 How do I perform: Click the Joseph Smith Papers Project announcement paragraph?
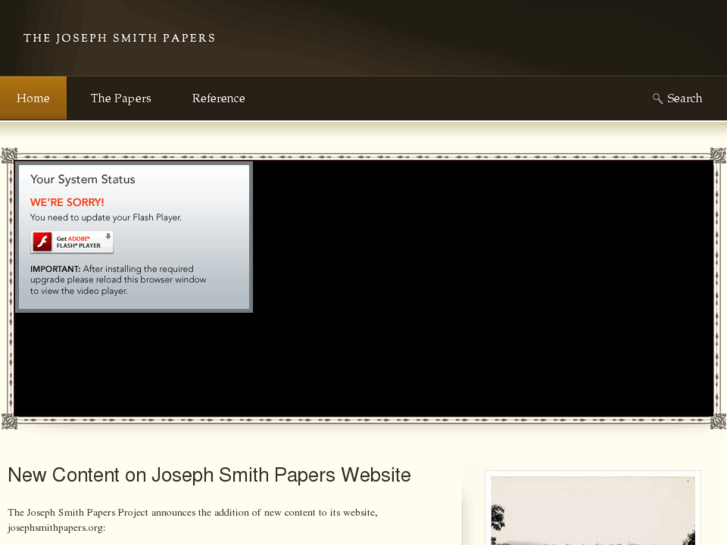pos(192,520)
